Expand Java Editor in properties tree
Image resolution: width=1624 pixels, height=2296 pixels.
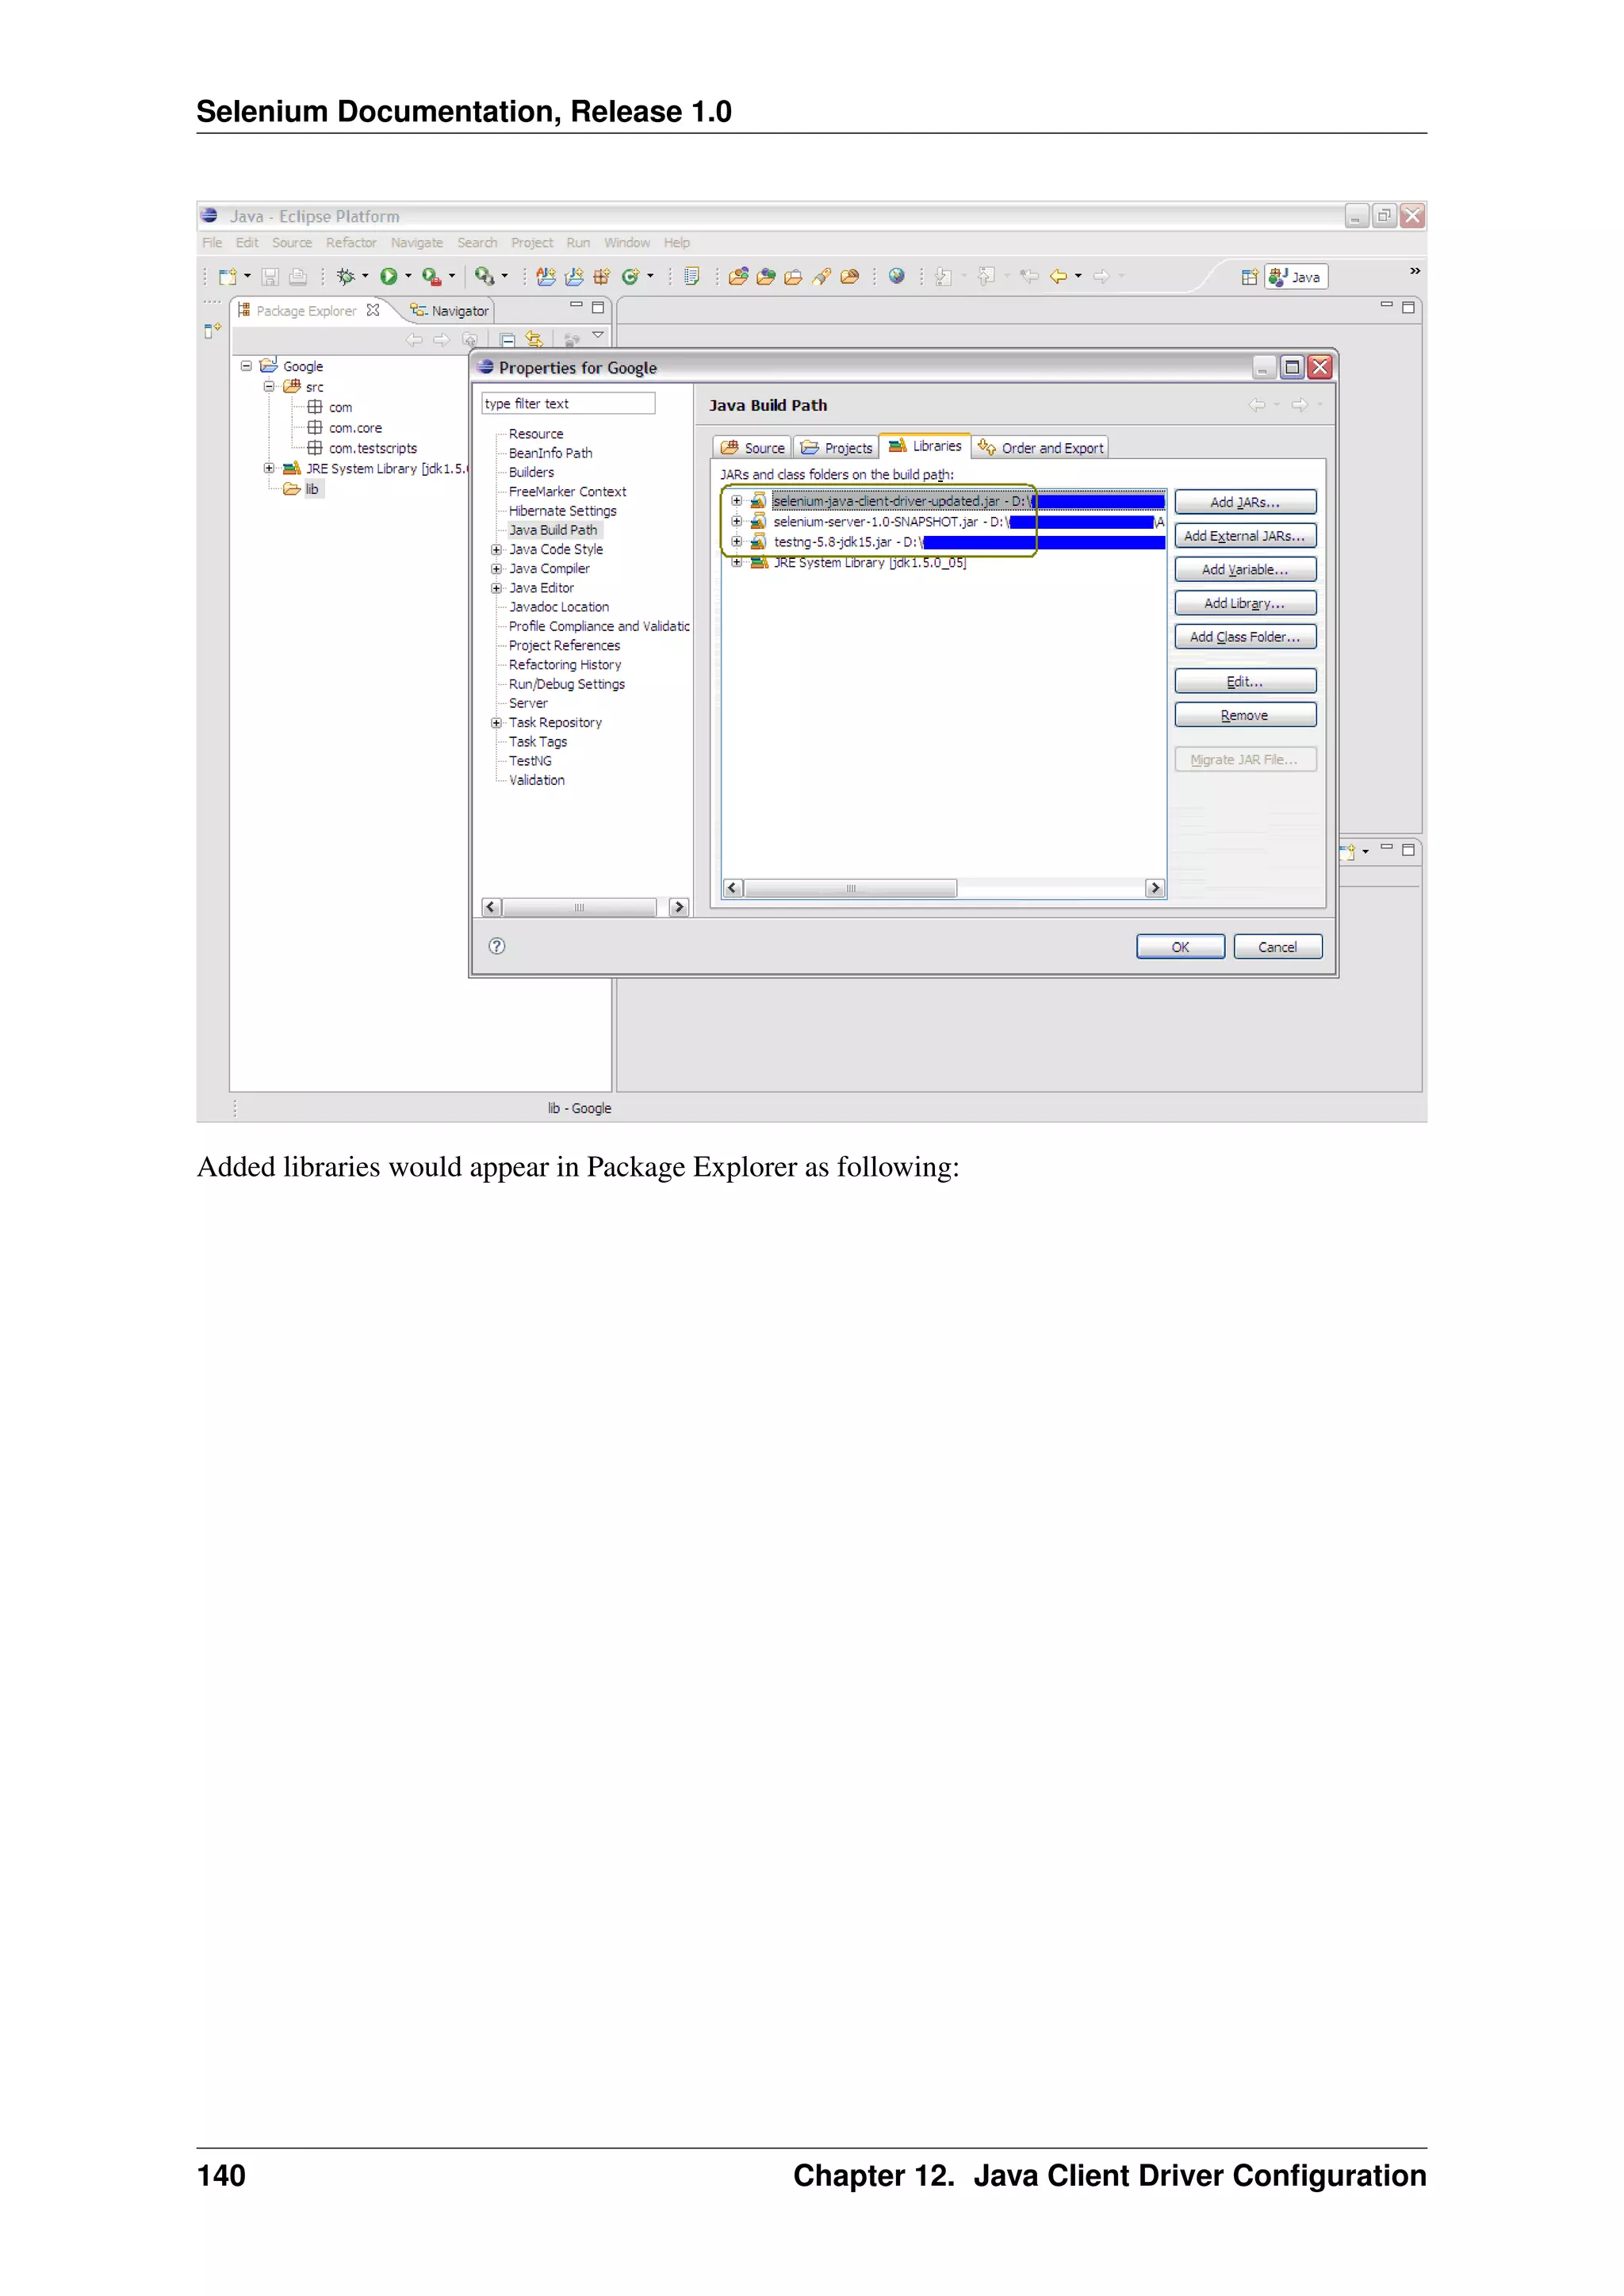pyautogui.click(x=496, y=588)
